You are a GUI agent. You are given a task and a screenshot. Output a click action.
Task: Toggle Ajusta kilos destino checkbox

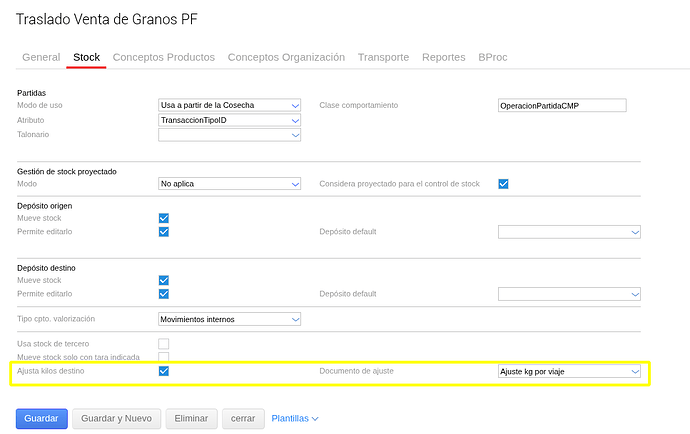click(164, 371)
